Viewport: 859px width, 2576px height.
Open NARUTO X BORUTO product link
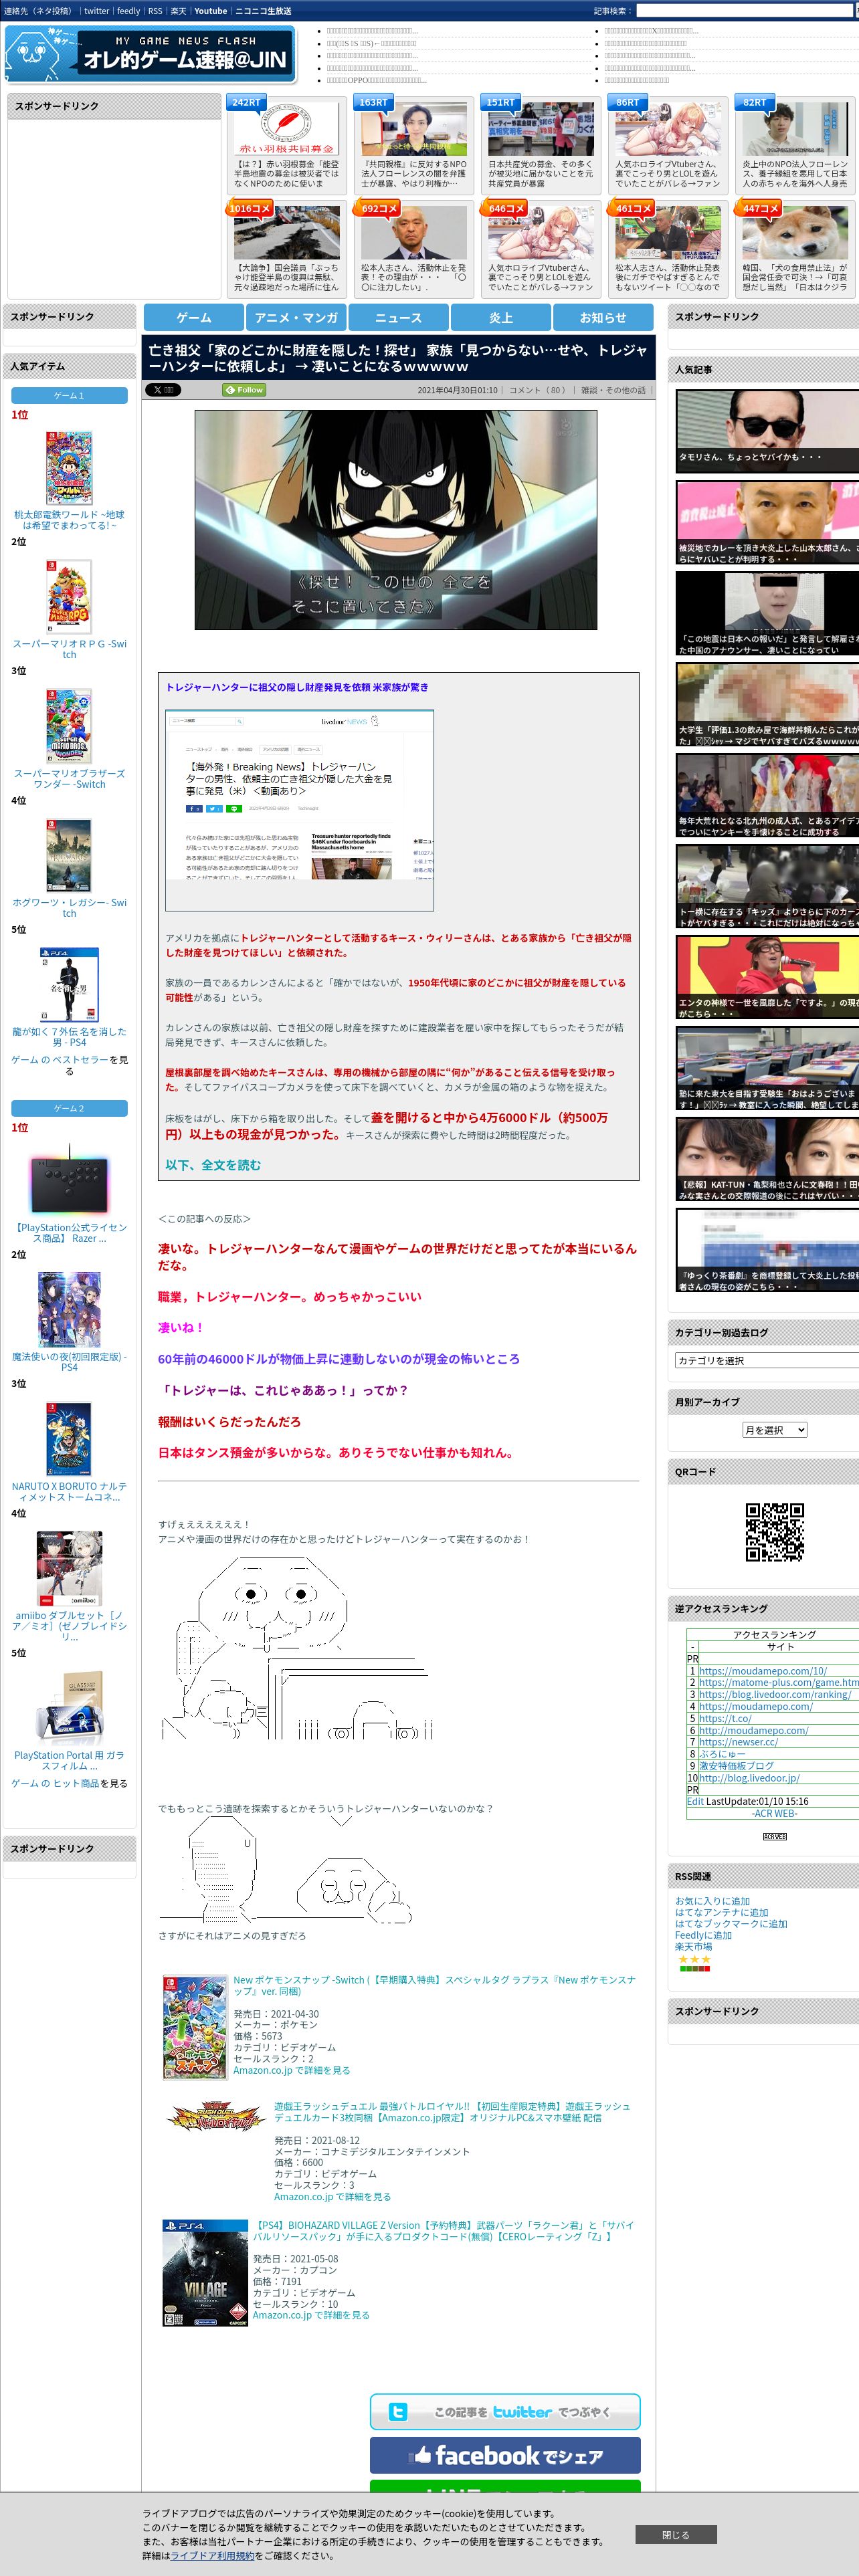pyautogui.click(x=69, y=1491)
